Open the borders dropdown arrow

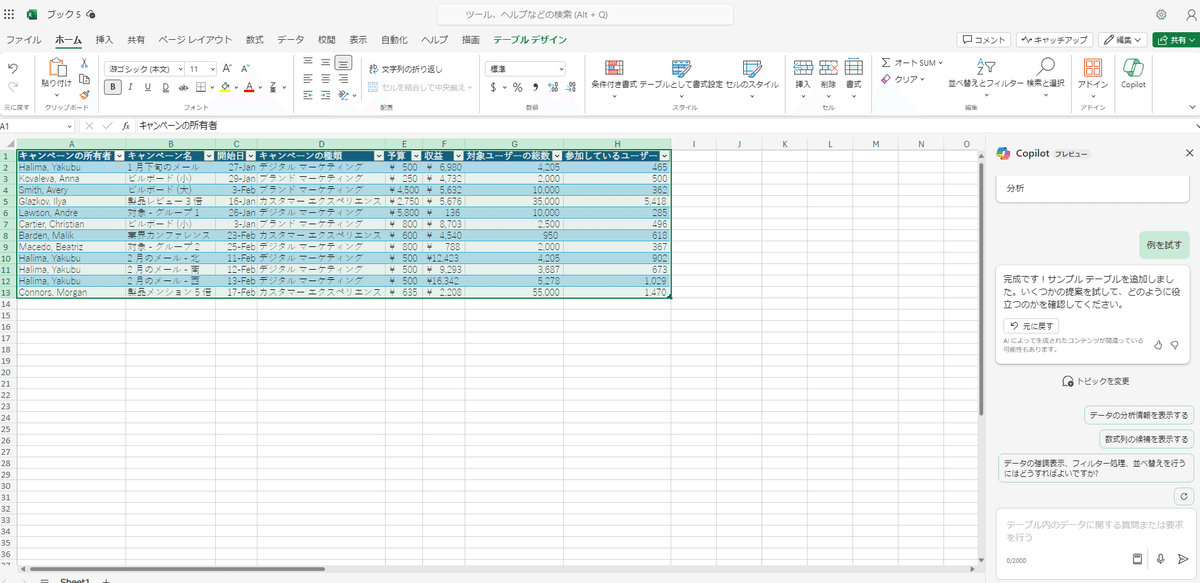pyautogui.click(x=211, y=87)
